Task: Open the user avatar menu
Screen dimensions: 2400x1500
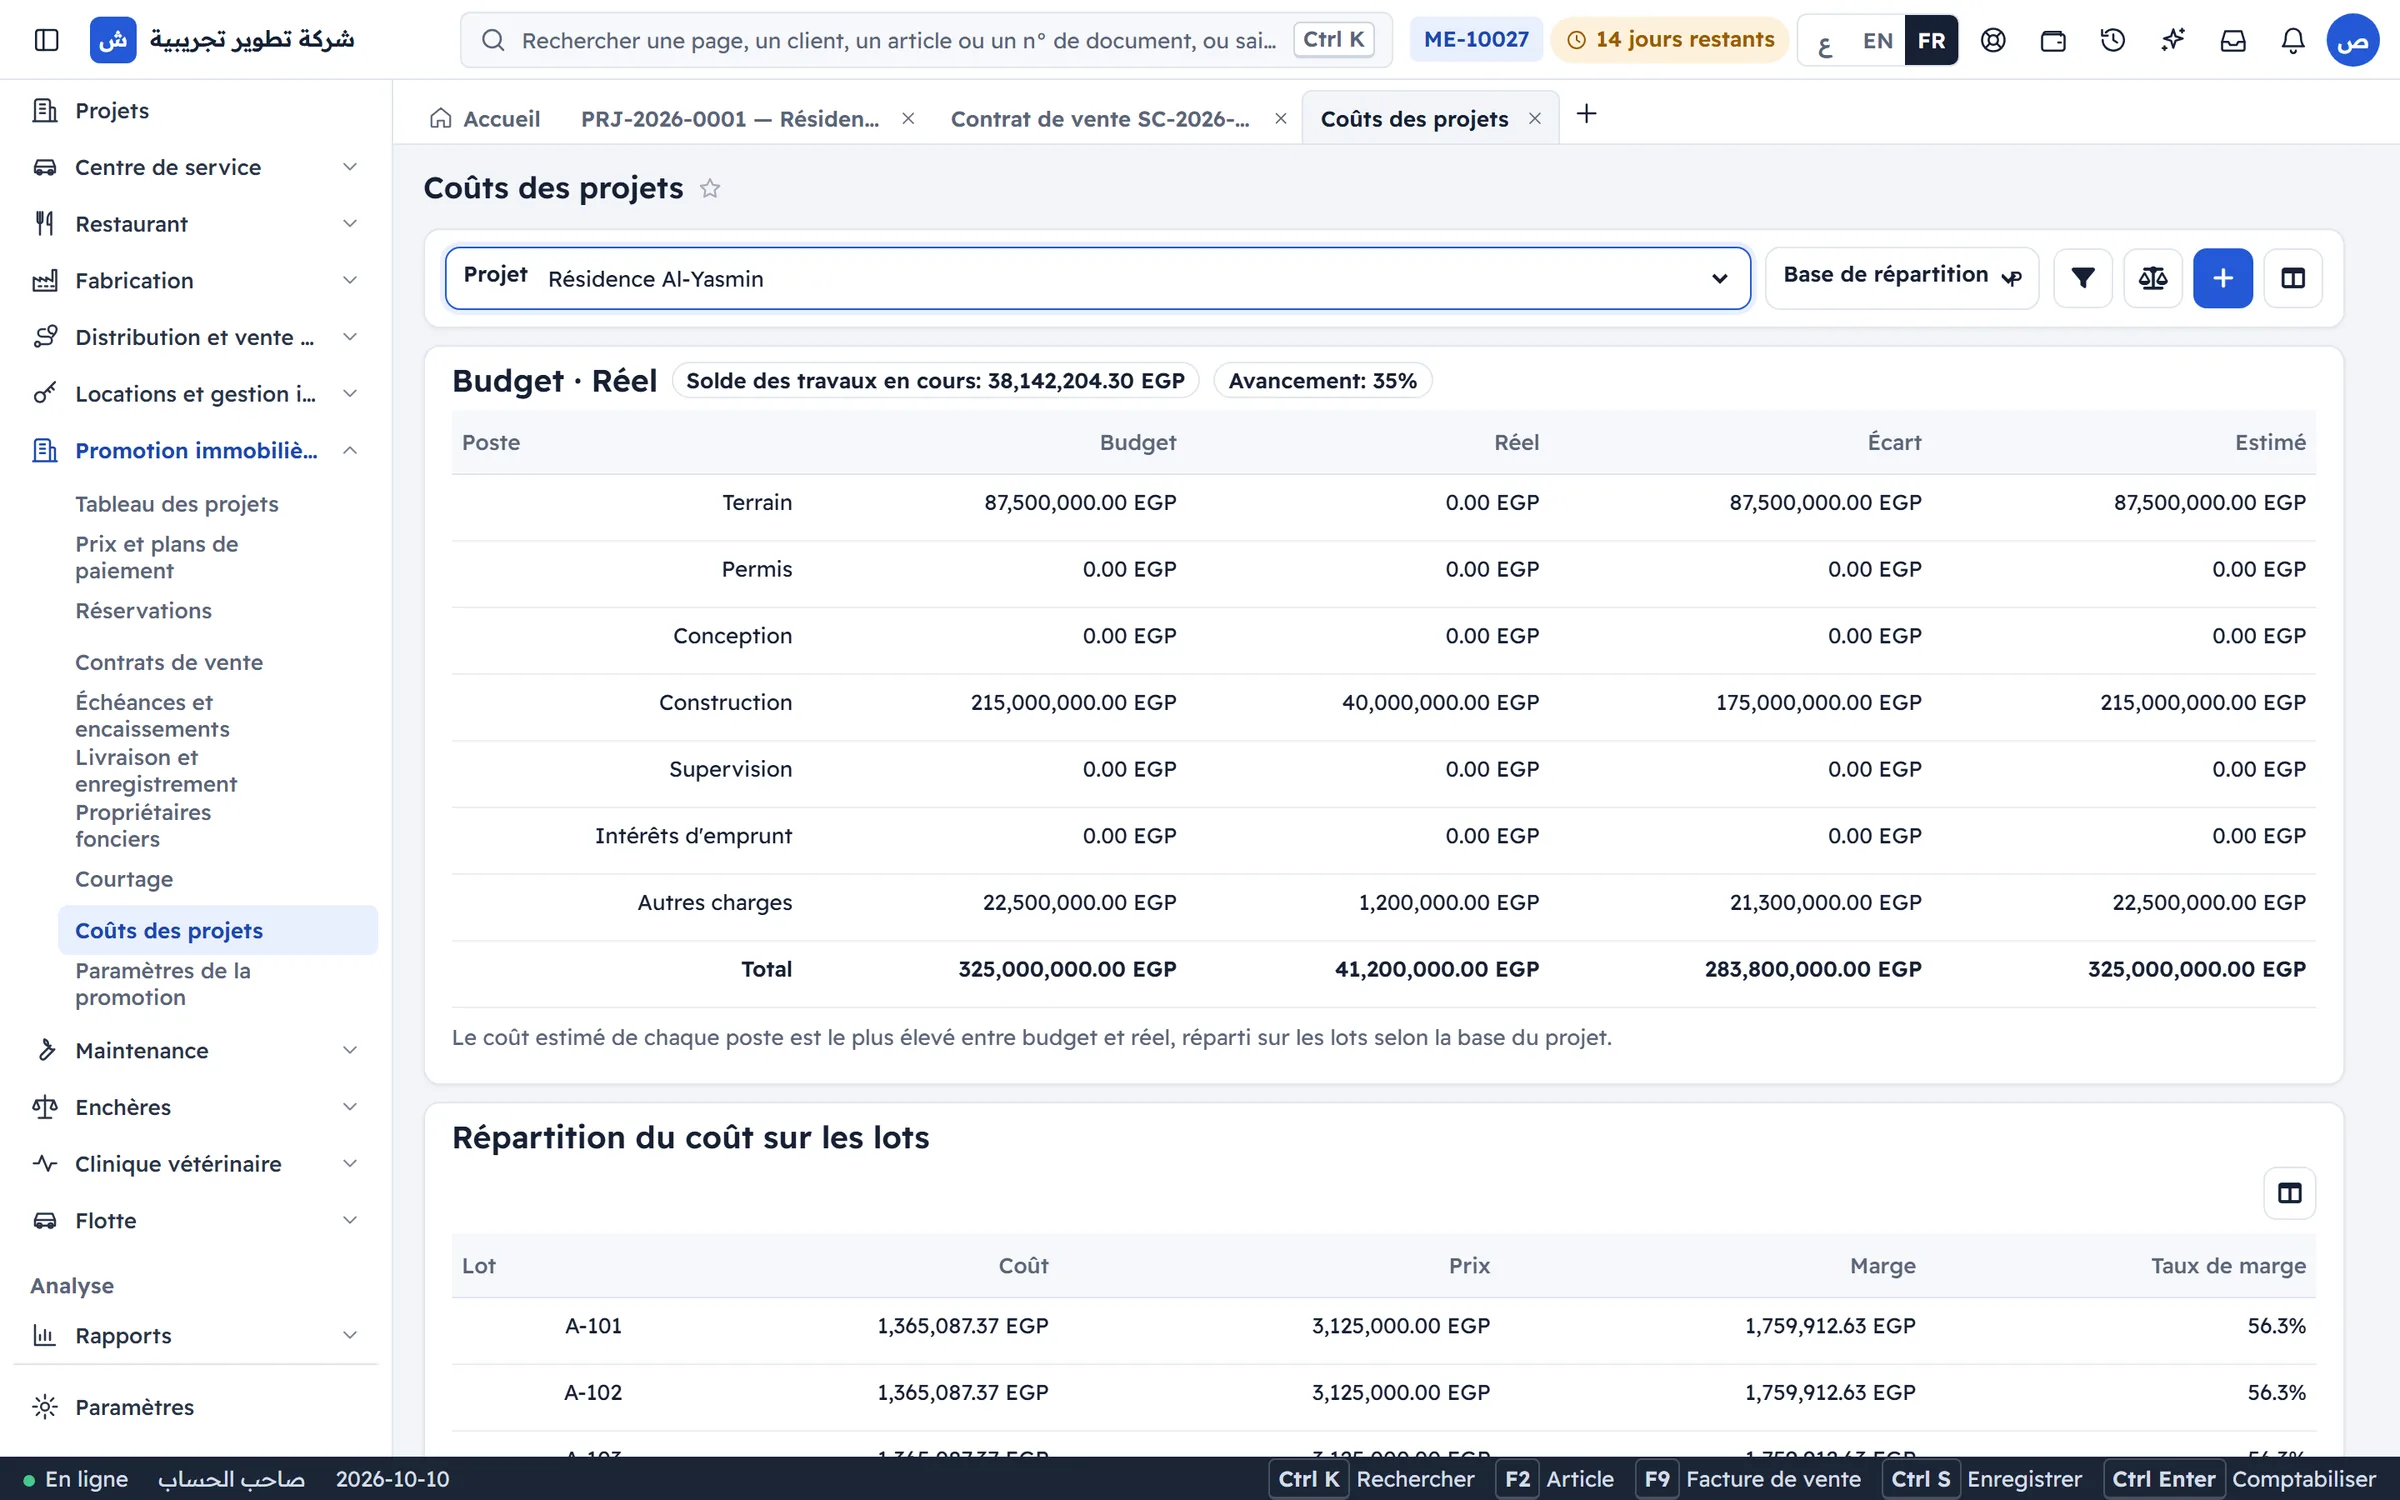Action: pos(2352,40)
